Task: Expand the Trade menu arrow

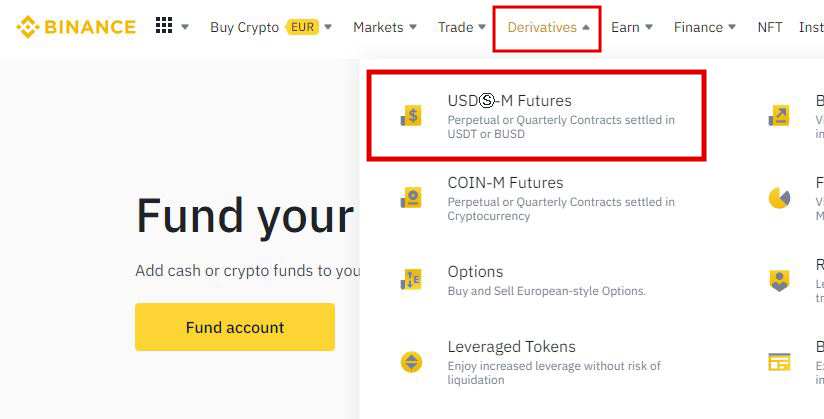Action: 482,27
